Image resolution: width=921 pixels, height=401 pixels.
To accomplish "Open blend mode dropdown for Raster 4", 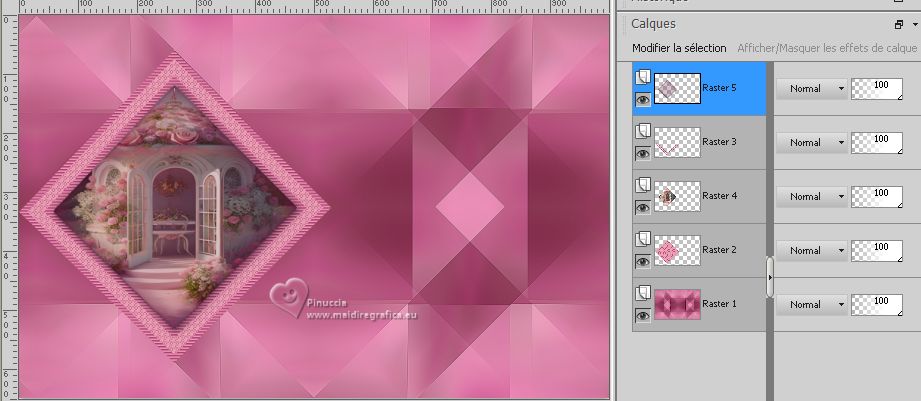I will (x=812, y=197).
